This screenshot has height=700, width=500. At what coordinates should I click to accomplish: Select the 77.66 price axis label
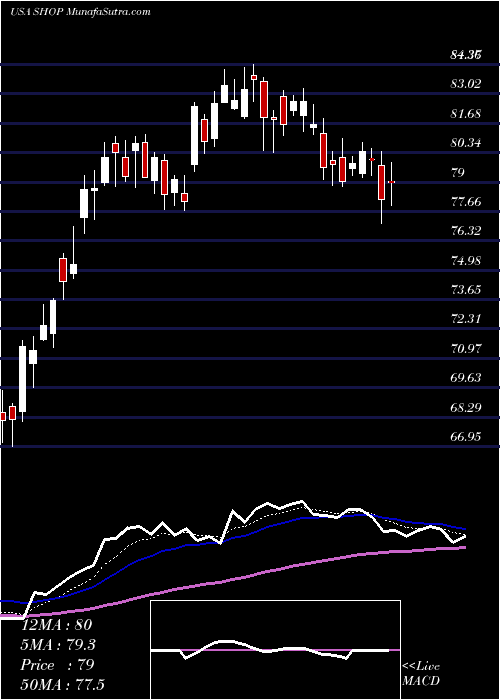tap(466, 202)
